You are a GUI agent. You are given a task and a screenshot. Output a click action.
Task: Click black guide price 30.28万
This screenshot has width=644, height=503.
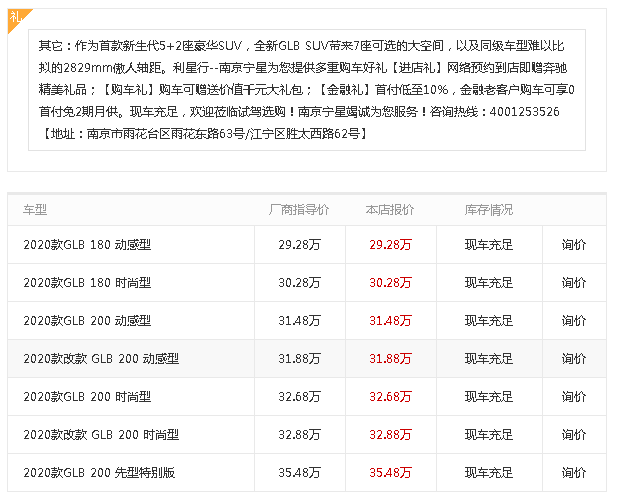tap(299, 283)
